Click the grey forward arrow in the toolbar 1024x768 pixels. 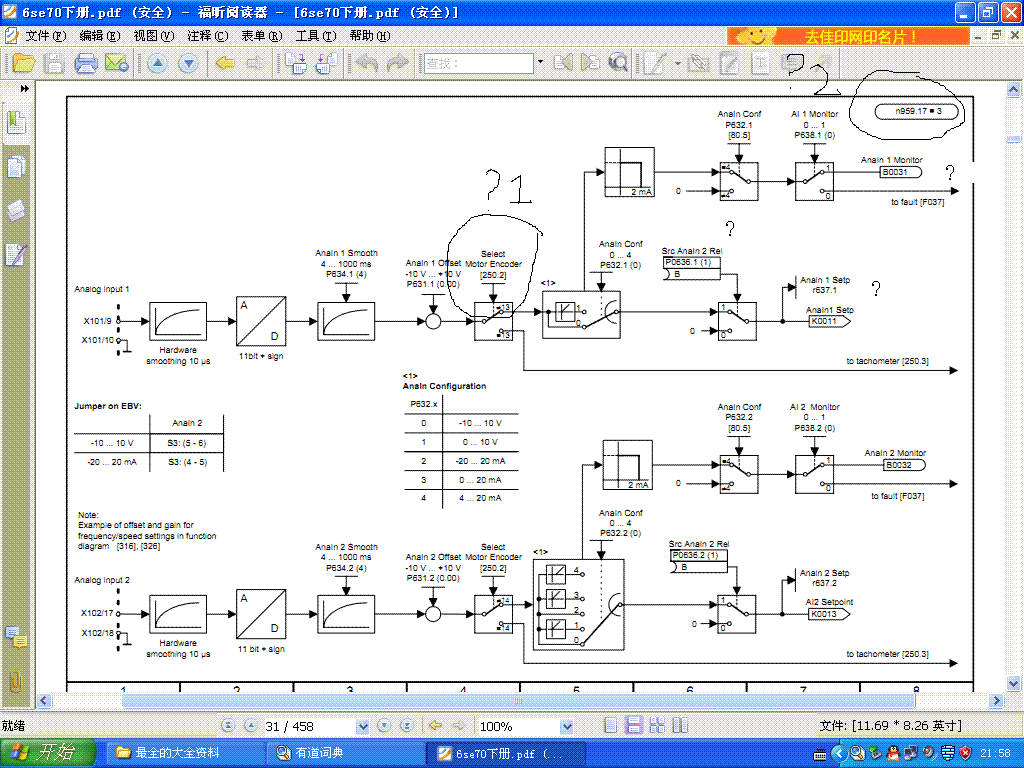255,63
